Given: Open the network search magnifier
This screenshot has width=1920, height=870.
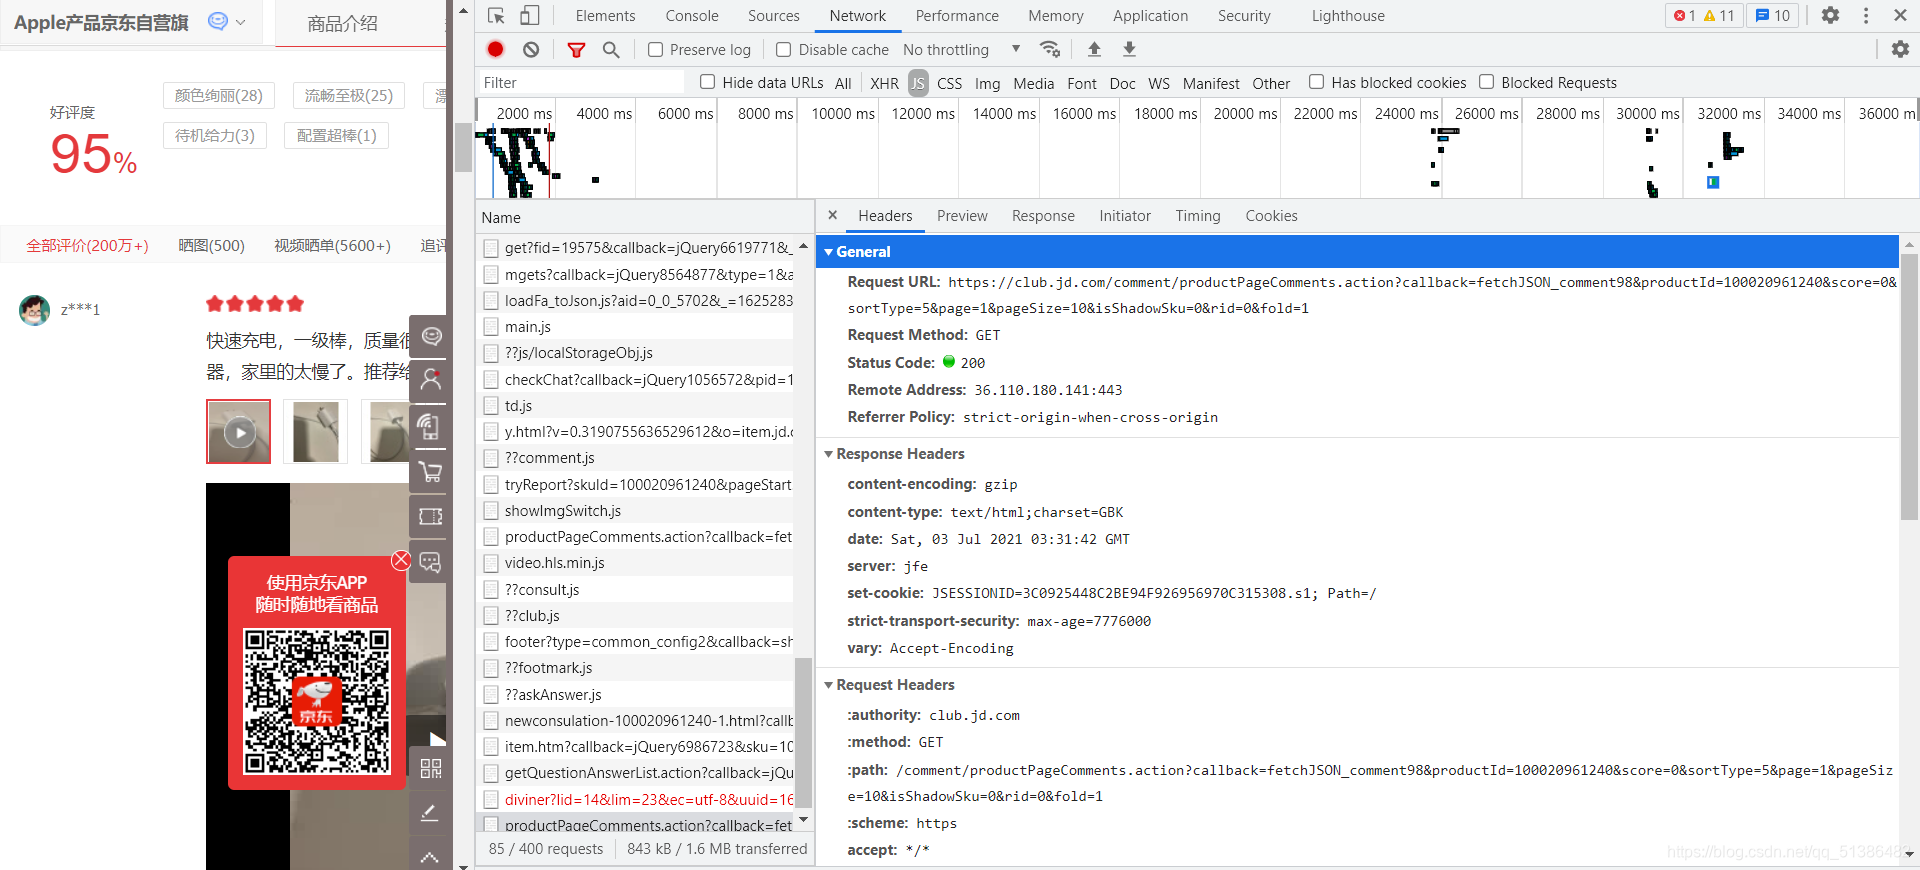Looking at the screenshot, I should tap(611, 49).
